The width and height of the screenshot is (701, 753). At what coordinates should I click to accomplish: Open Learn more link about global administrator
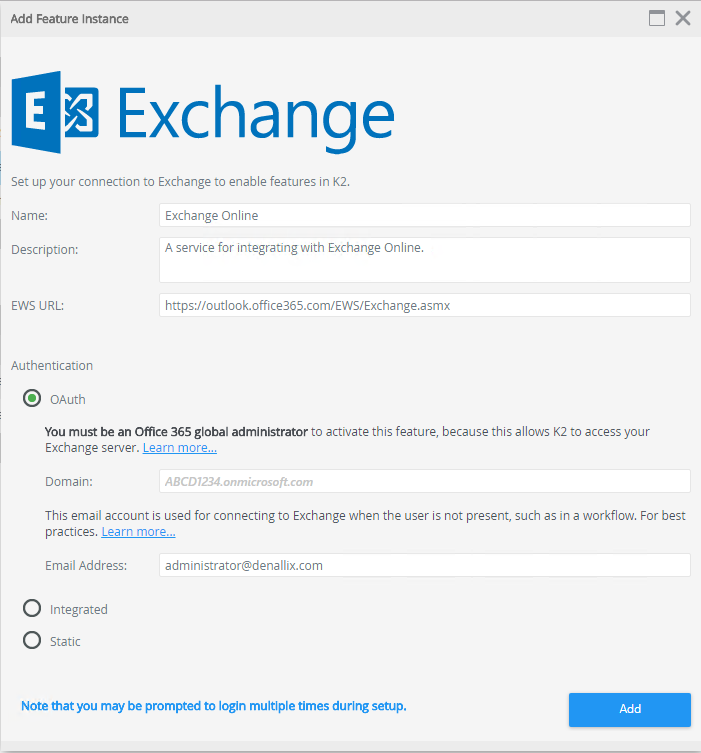pyautogui.click(x=180, y=448)
